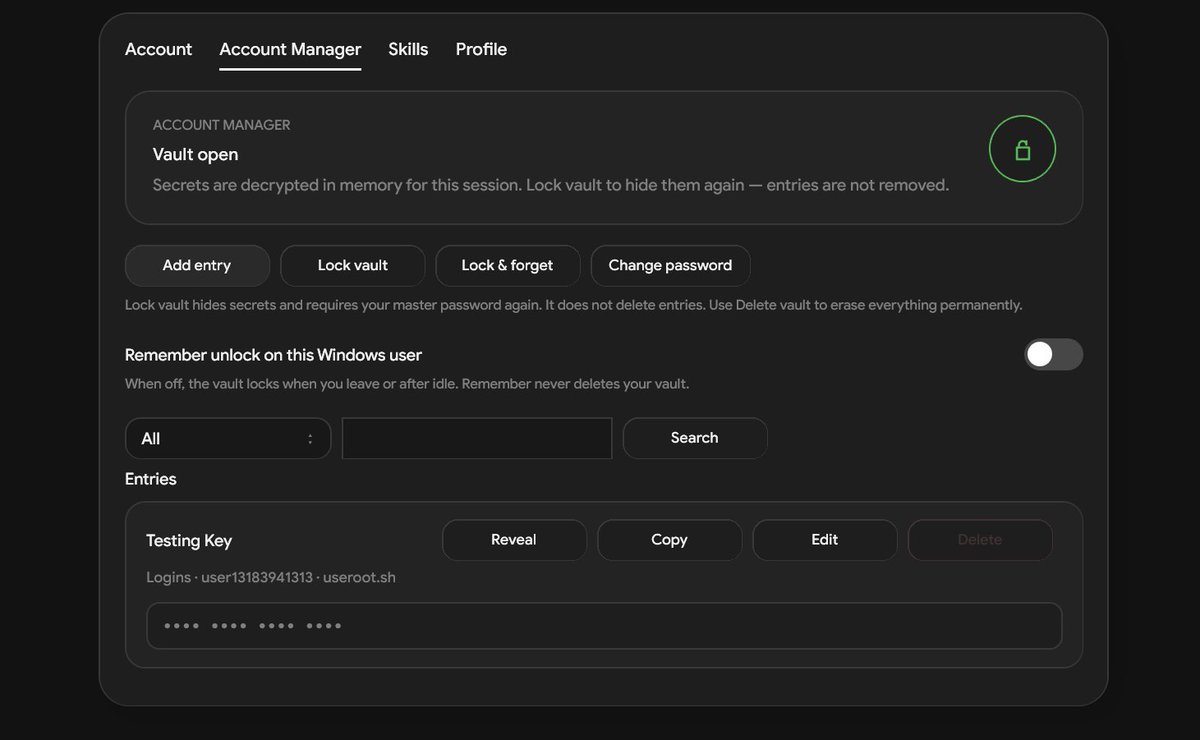Click the ACCOUNT MANAGER header label

[x=222, y=125]
